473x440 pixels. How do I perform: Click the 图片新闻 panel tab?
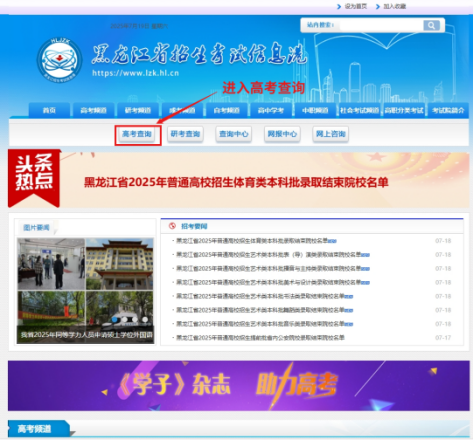point(36,227)
